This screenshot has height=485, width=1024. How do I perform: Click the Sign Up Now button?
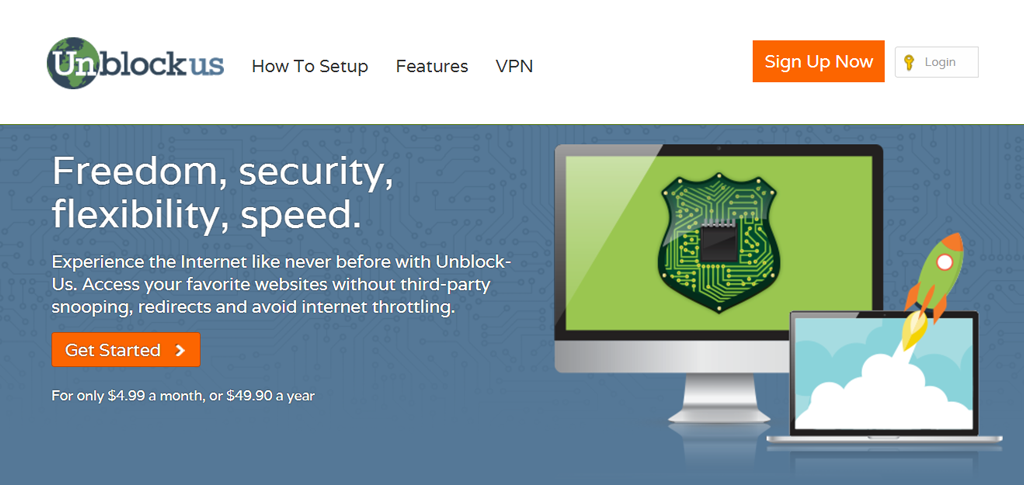click(818, 61)
